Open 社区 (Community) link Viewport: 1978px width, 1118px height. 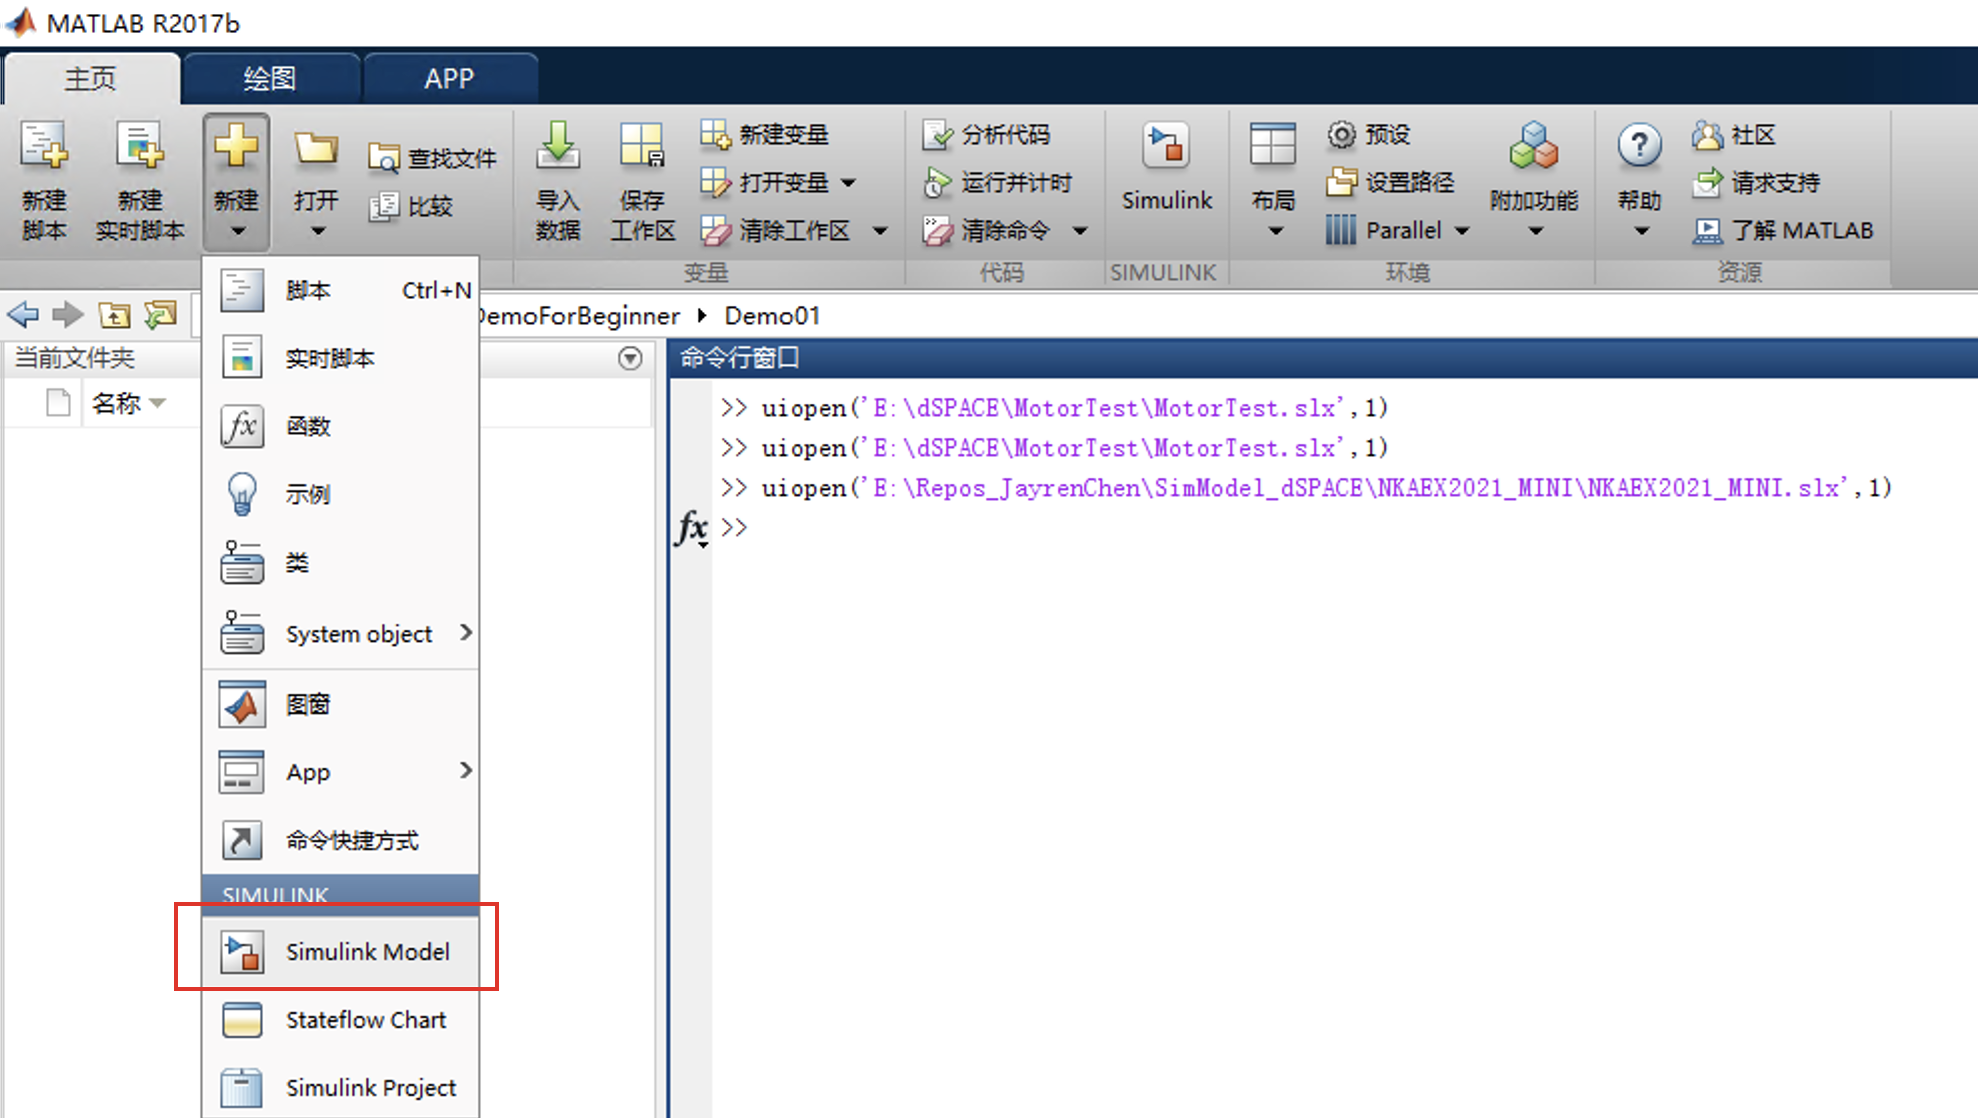pyautogui.click(x=1734, y=134)
